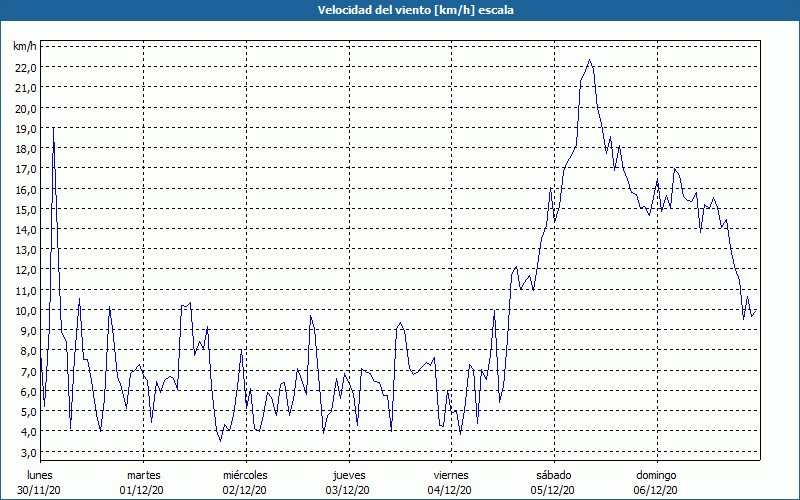Image resolution: width=800 pixels, height=500 pixels.
Task: Select the 13,0 y-axis value
Action: [27, 249]
